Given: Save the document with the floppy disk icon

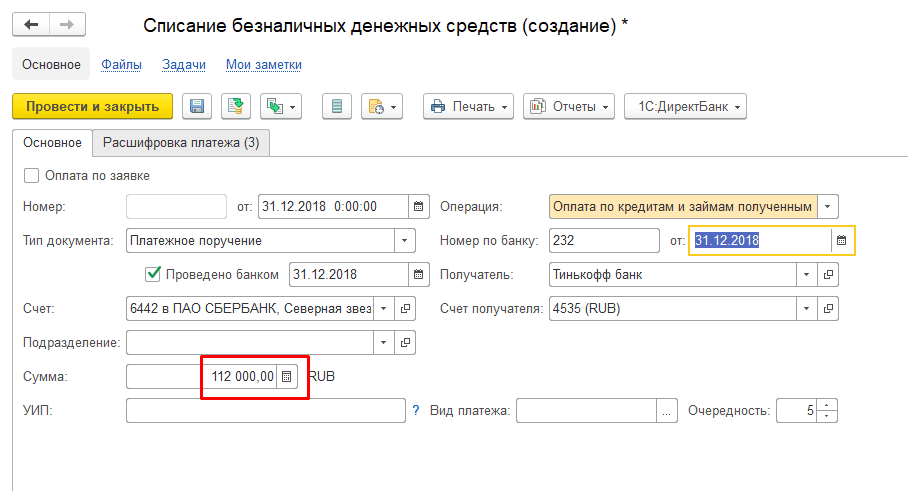Looking at the screenshot, I should [x=197, y=107].
